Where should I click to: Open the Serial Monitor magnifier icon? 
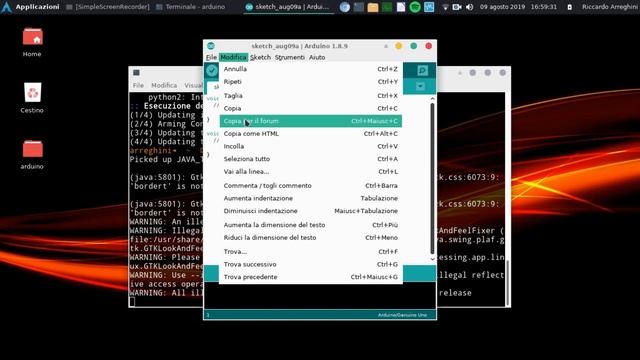pos(422,70)
